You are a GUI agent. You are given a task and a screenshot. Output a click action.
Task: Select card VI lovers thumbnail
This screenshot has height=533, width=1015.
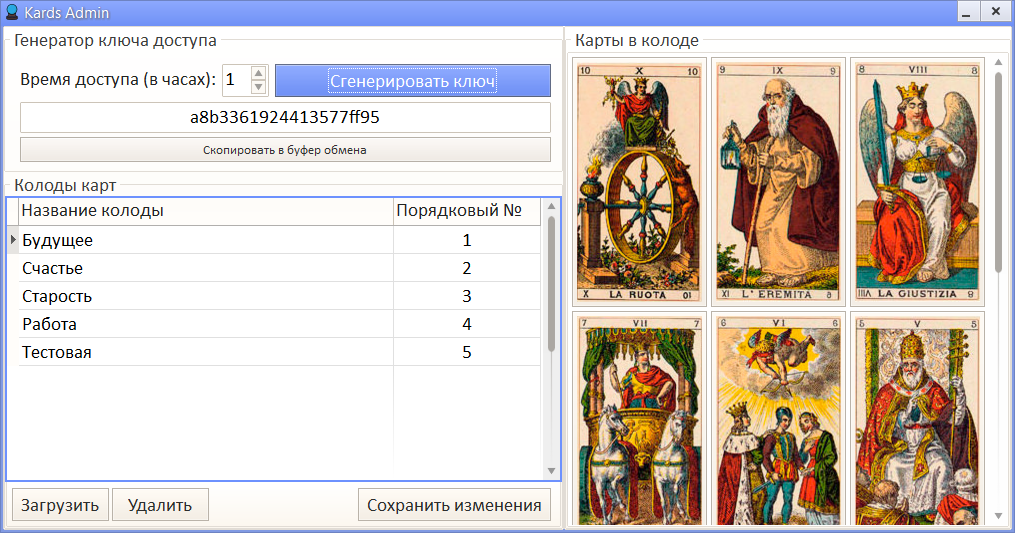[x=777, y=420]
